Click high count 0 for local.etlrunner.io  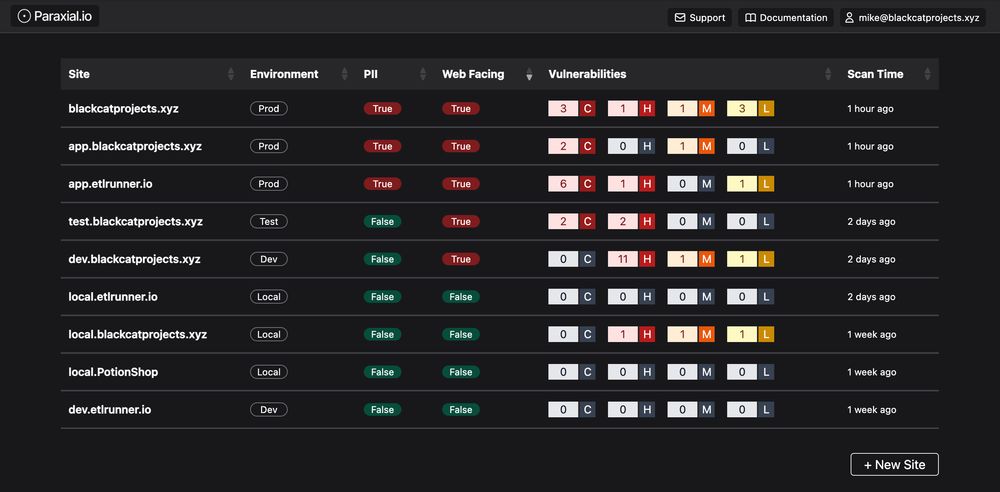click(x=623, y=297)
